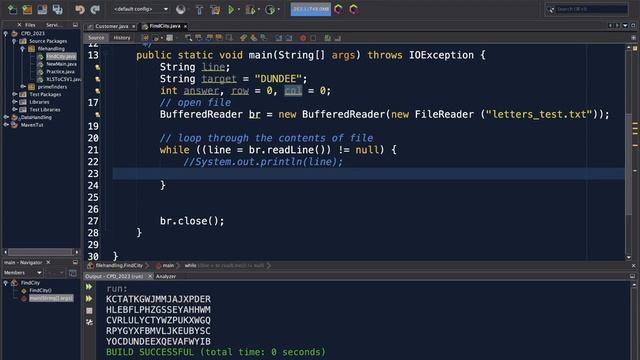Click the Comment icon in editor toolbar

tap(327, 38)
